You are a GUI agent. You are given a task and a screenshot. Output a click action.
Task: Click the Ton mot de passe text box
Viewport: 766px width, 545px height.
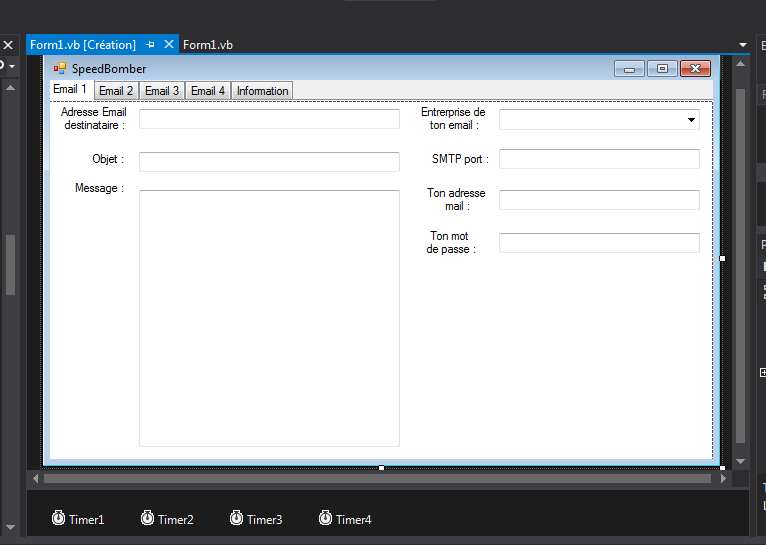[599, 243]
